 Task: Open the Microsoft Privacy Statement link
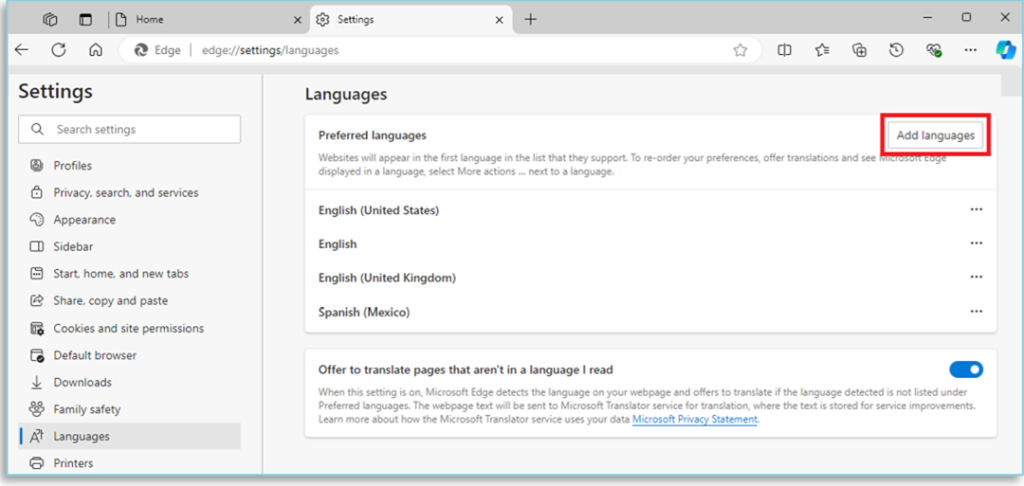point(695,420)
